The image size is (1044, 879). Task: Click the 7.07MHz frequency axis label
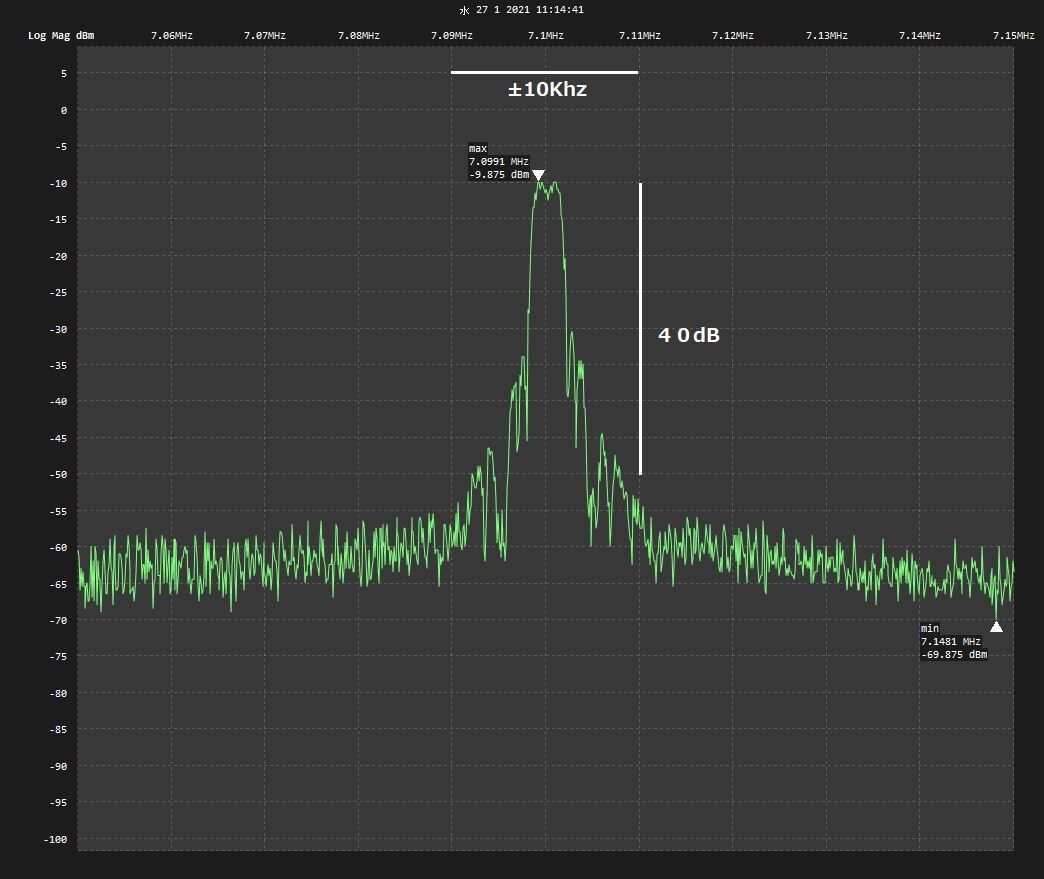[x=265, y=35]
